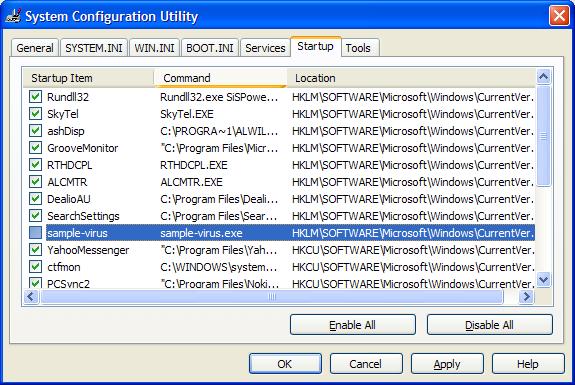Uncheck the SearchSettings startup item

35,216
